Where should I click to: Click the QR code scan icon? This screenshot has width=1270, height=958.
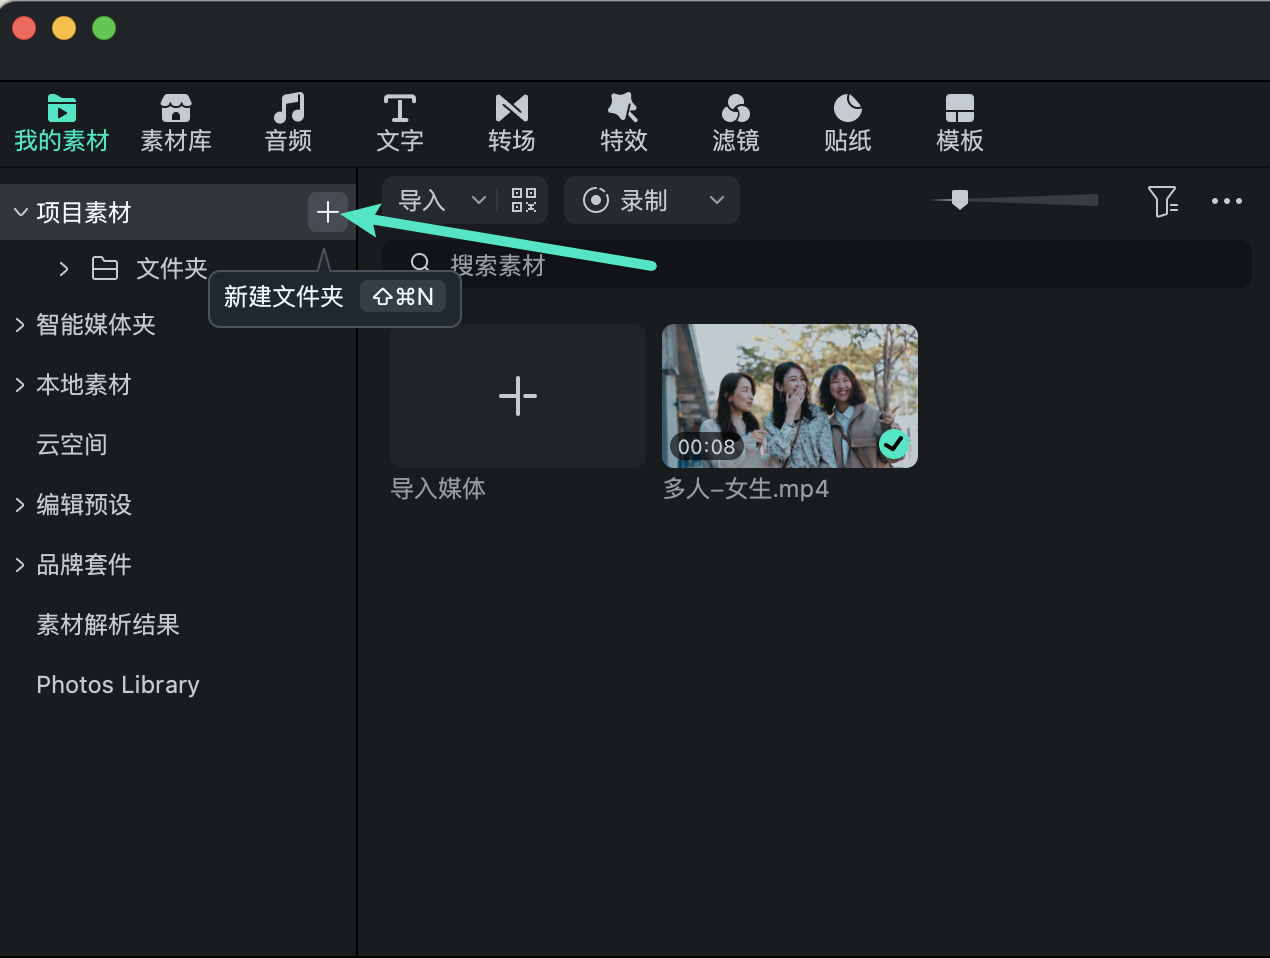point(524,200)
